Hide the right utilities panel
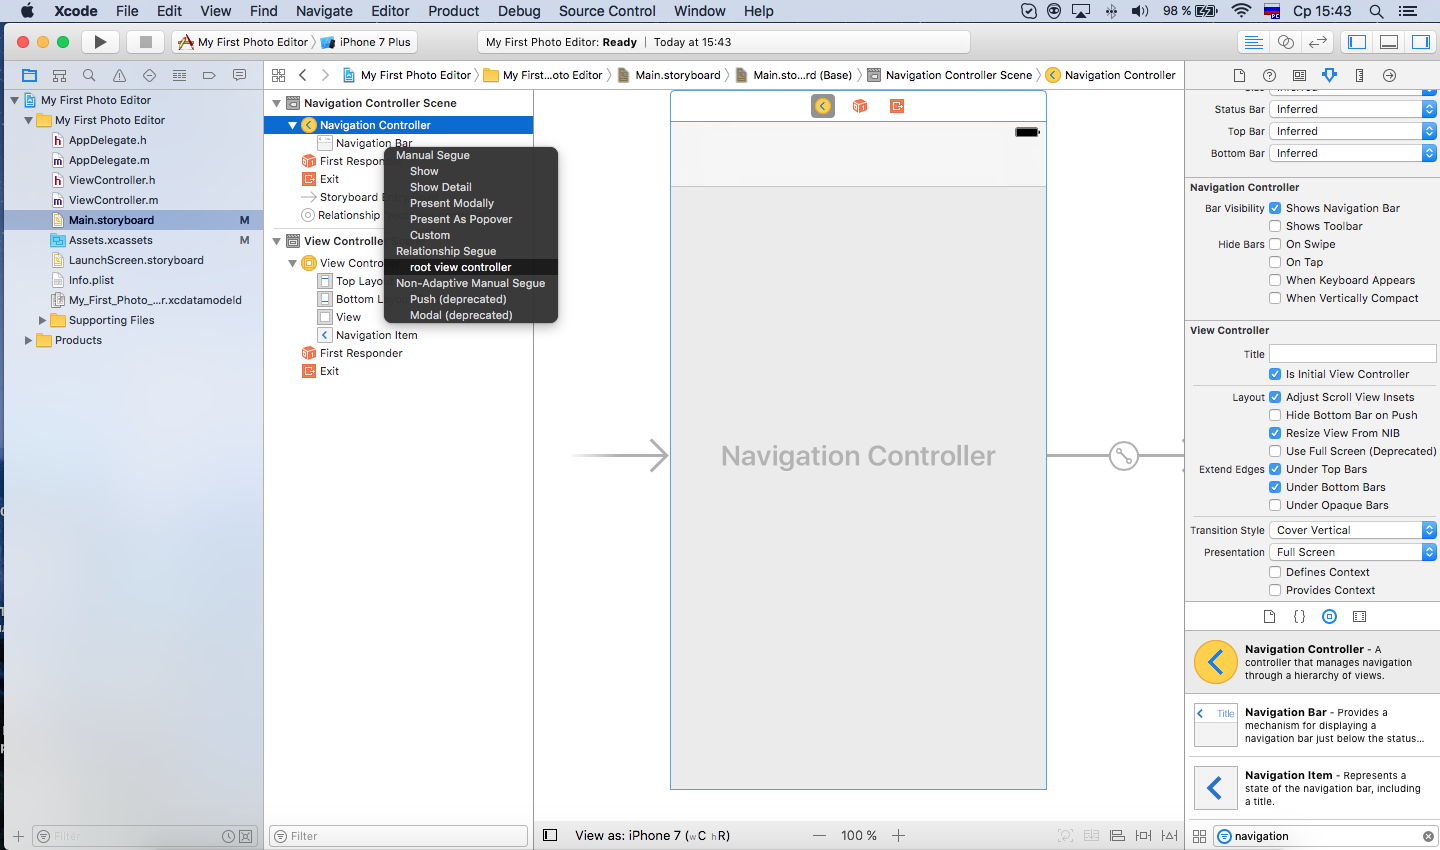 click(x=1420, y=42)
